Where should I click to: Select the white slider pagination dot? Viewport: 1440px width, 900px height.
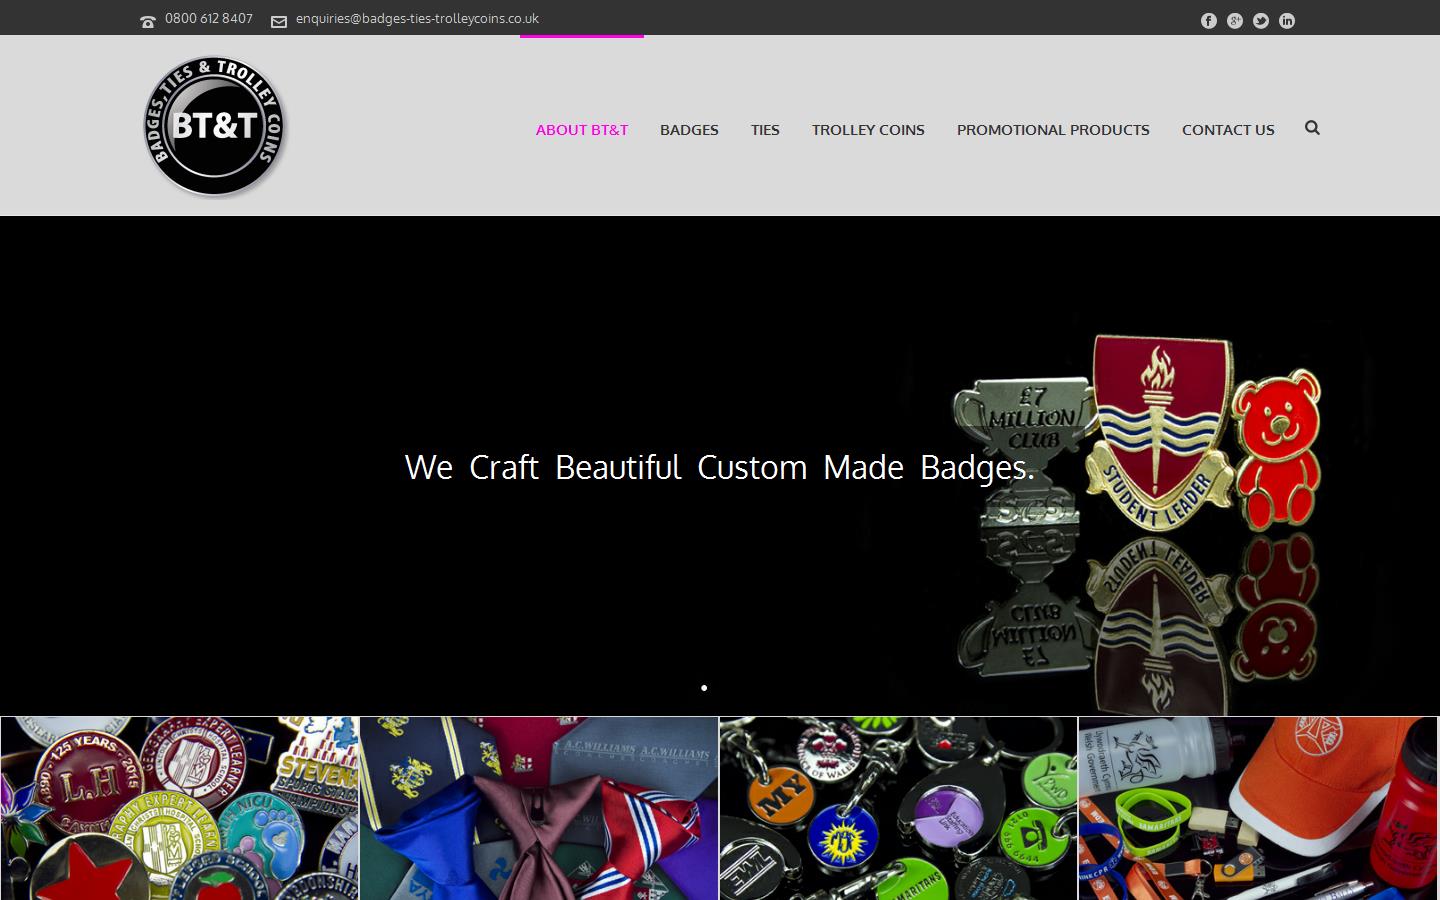coord(704,688)
